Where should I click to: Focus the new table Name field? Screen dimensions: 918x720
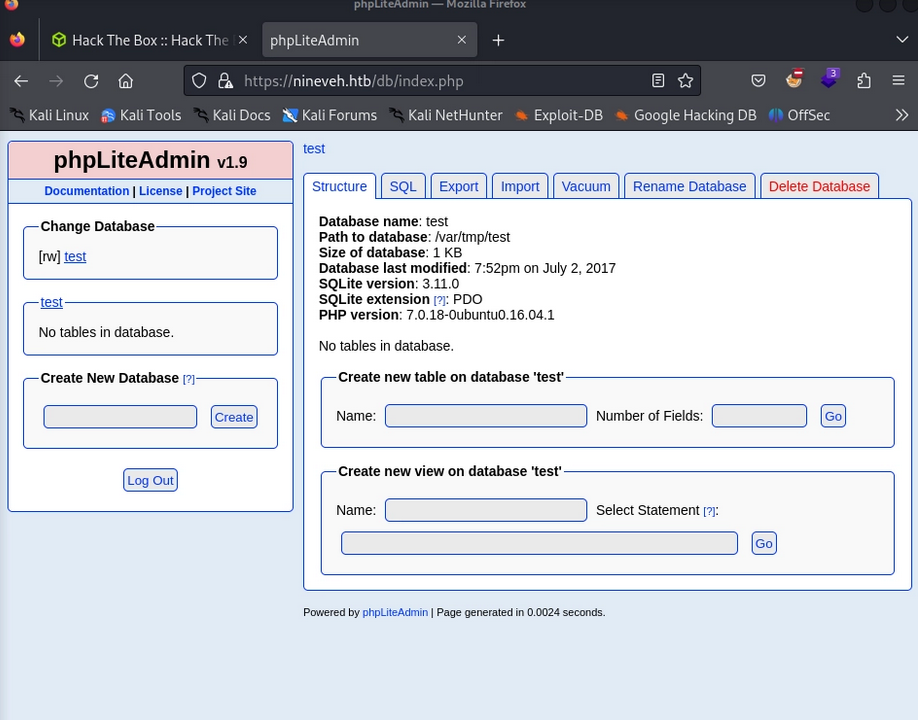(485, 416)
